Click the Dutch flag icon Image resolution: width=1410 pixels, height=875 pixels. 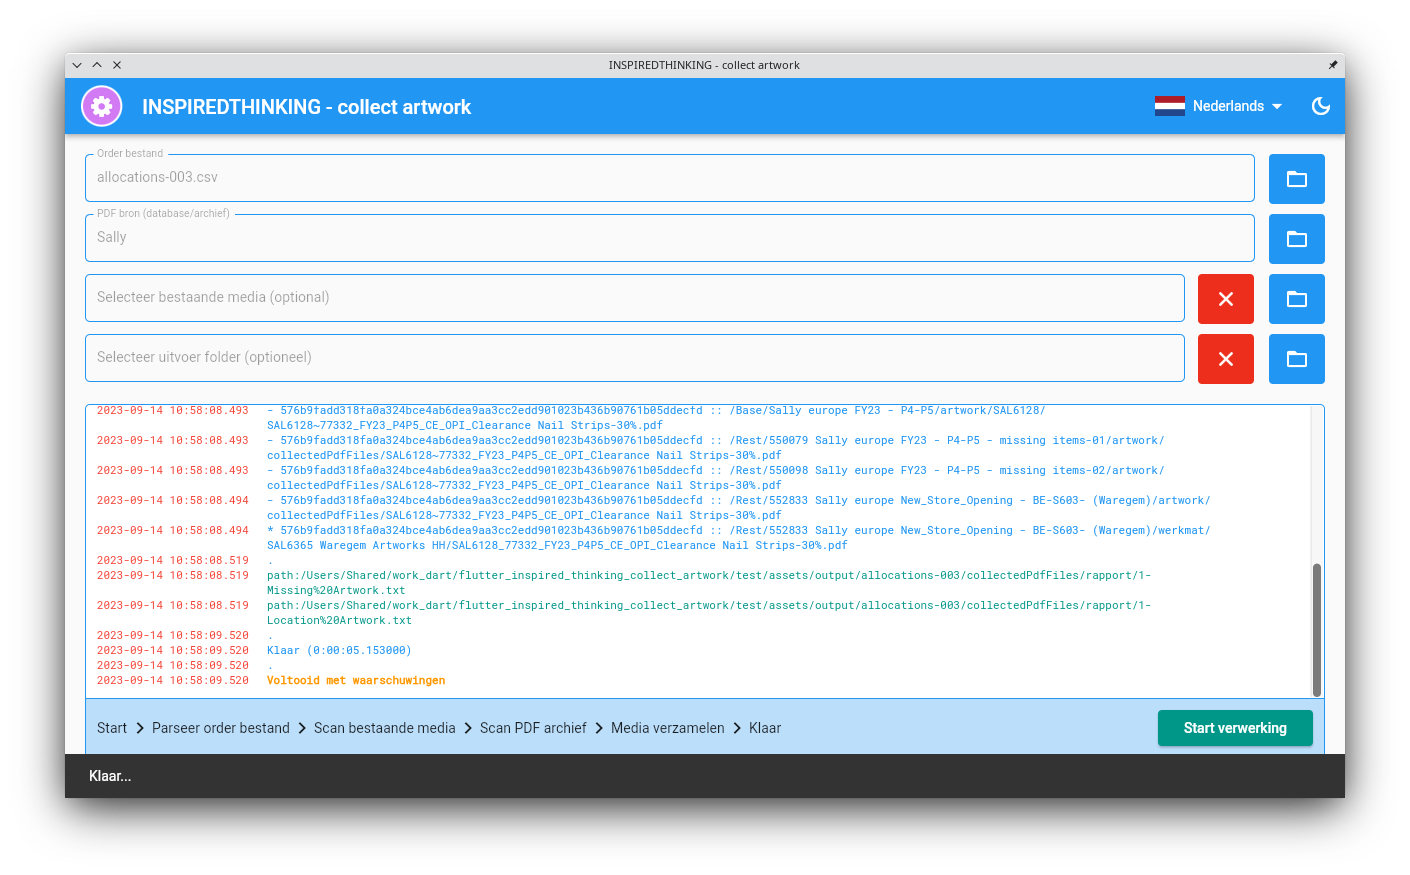[x=1169, y=106]
